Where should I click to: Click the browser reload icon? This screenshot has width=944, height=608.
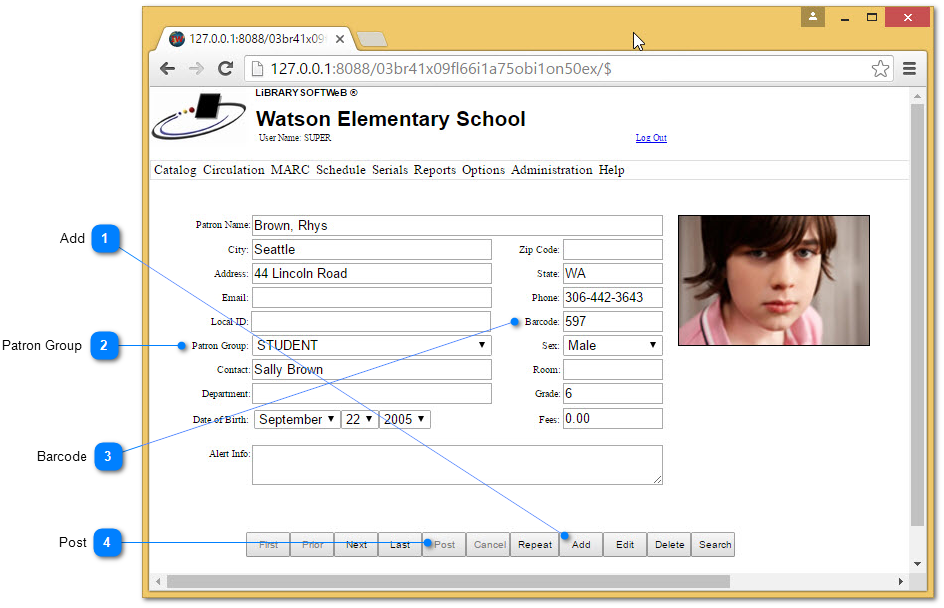(226, 69)
